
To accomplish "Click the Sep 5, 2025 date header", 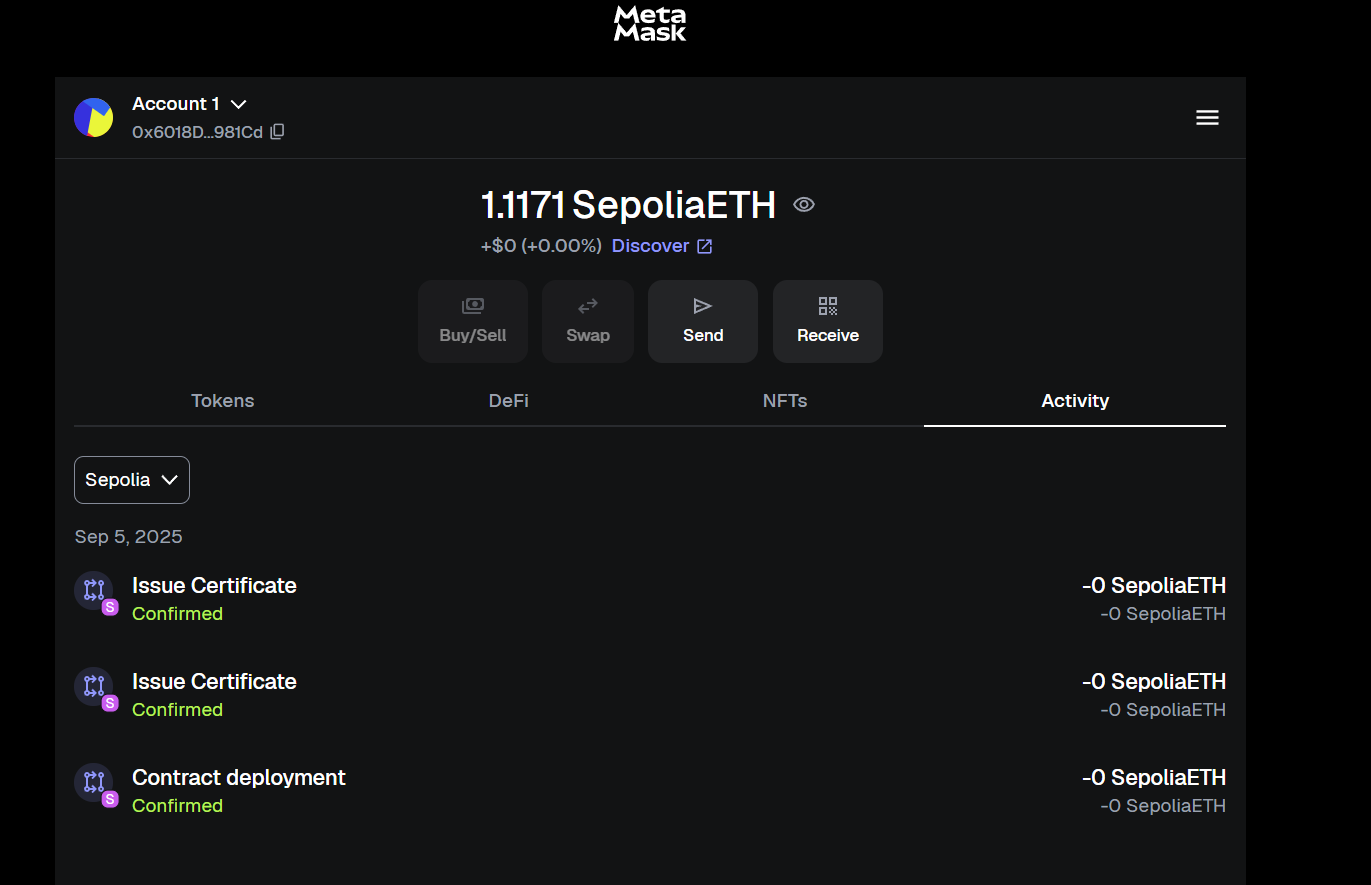I will point(128,536).
